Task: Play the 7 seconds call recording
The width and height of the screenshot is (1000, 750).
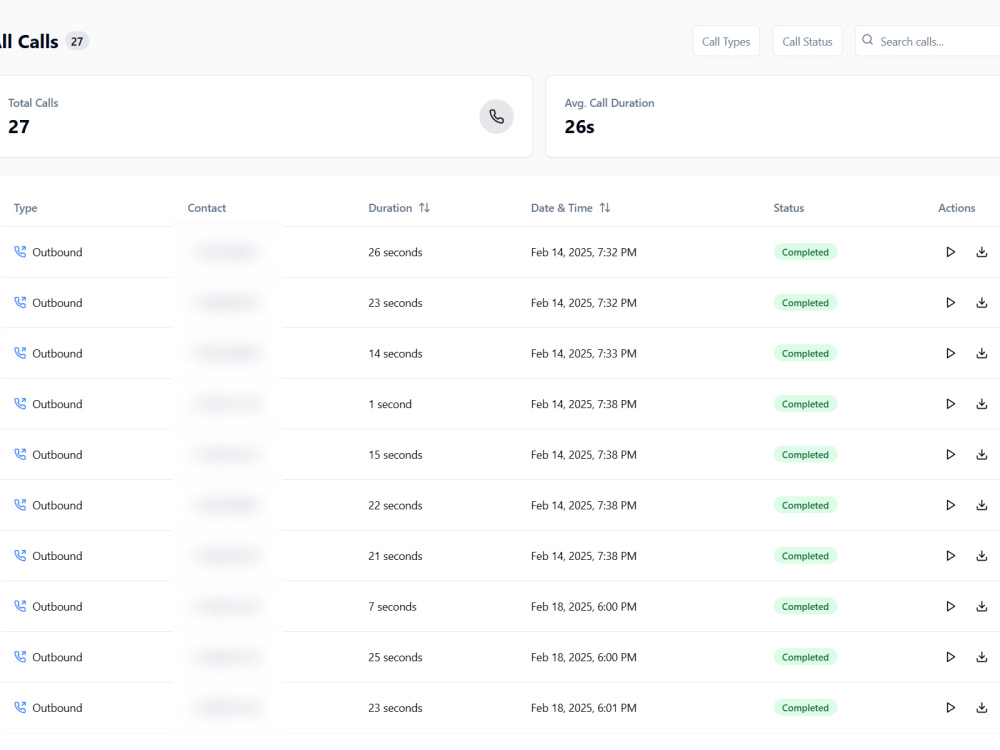Action: pyautogui.click(x=950, y=607)
